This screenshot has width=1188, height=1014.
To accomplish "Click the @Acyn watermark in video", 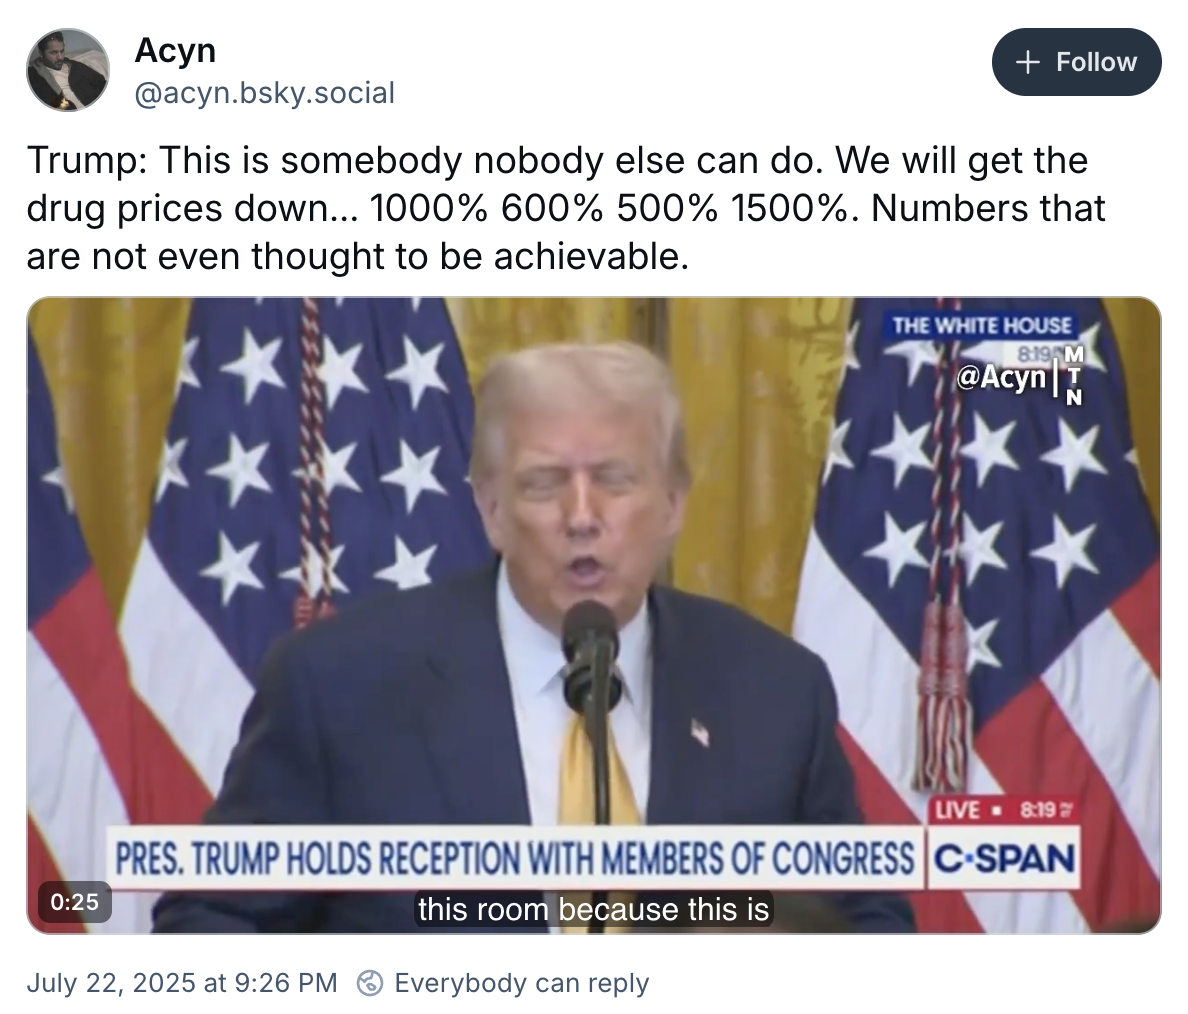I will [1002, 377].
